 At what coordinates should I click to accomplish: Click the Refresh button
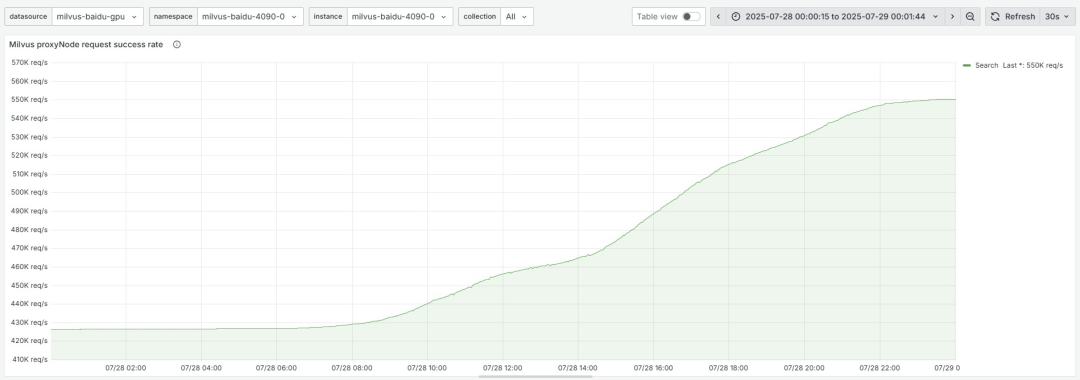click(x=1012, y=17)
